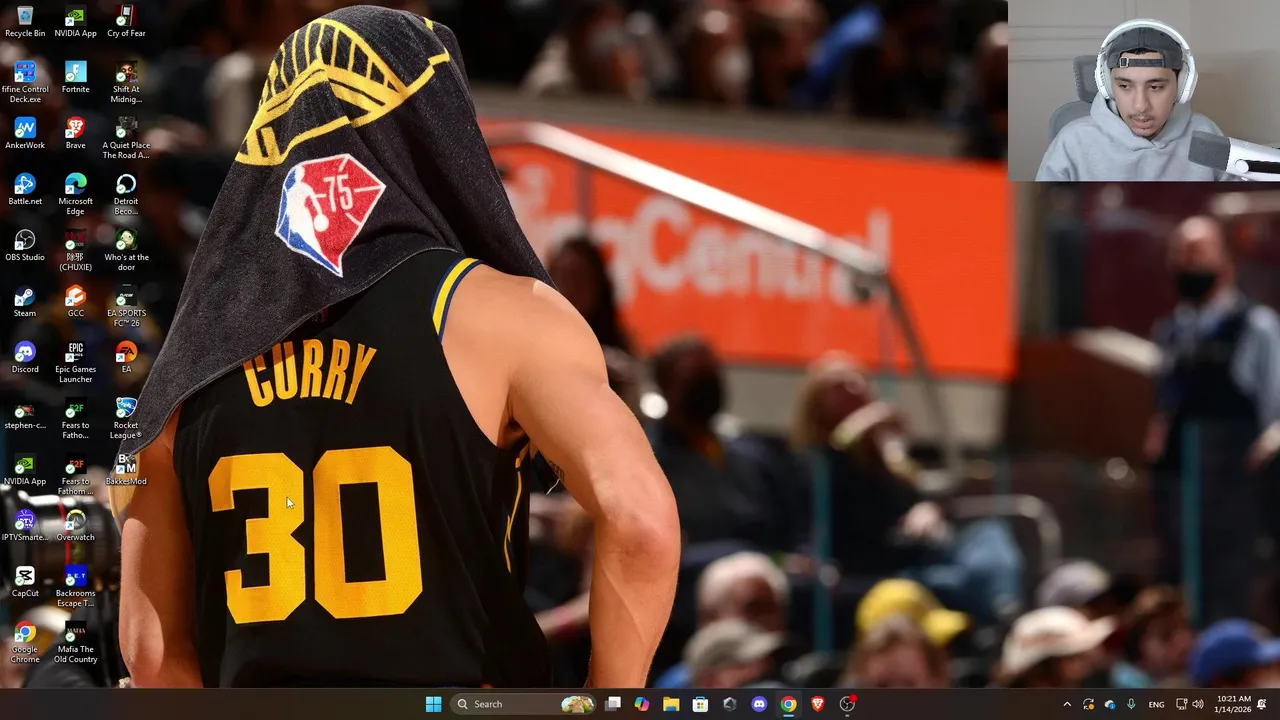Click the taskbar Search box
Viewport: 1280px width, 720px height.
pos(524,704)
